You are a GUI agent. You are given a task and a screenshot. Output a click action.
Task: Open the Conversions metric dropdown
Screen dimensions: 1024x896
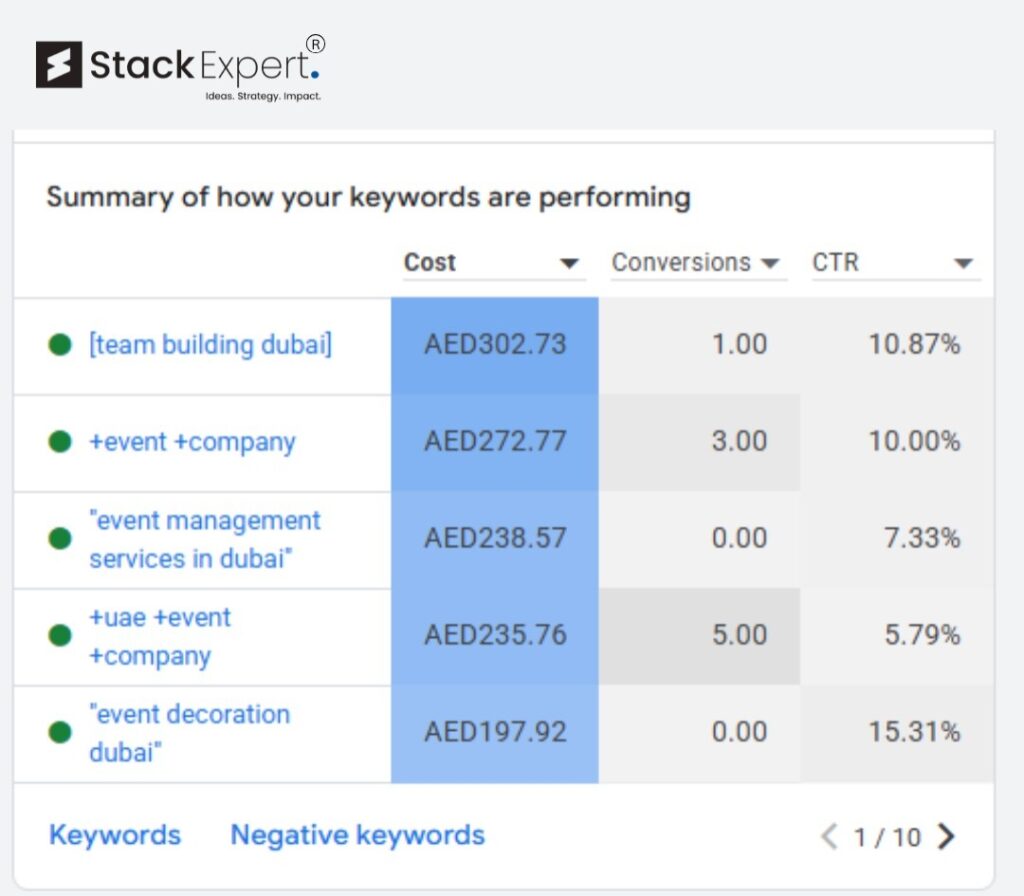tap(770, 263)
